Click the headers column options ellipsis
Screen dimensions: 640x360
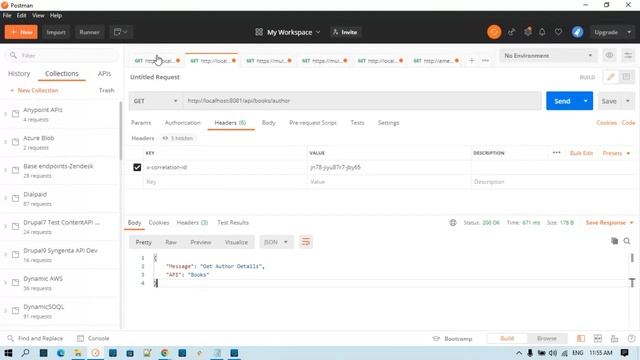[556, 153]
